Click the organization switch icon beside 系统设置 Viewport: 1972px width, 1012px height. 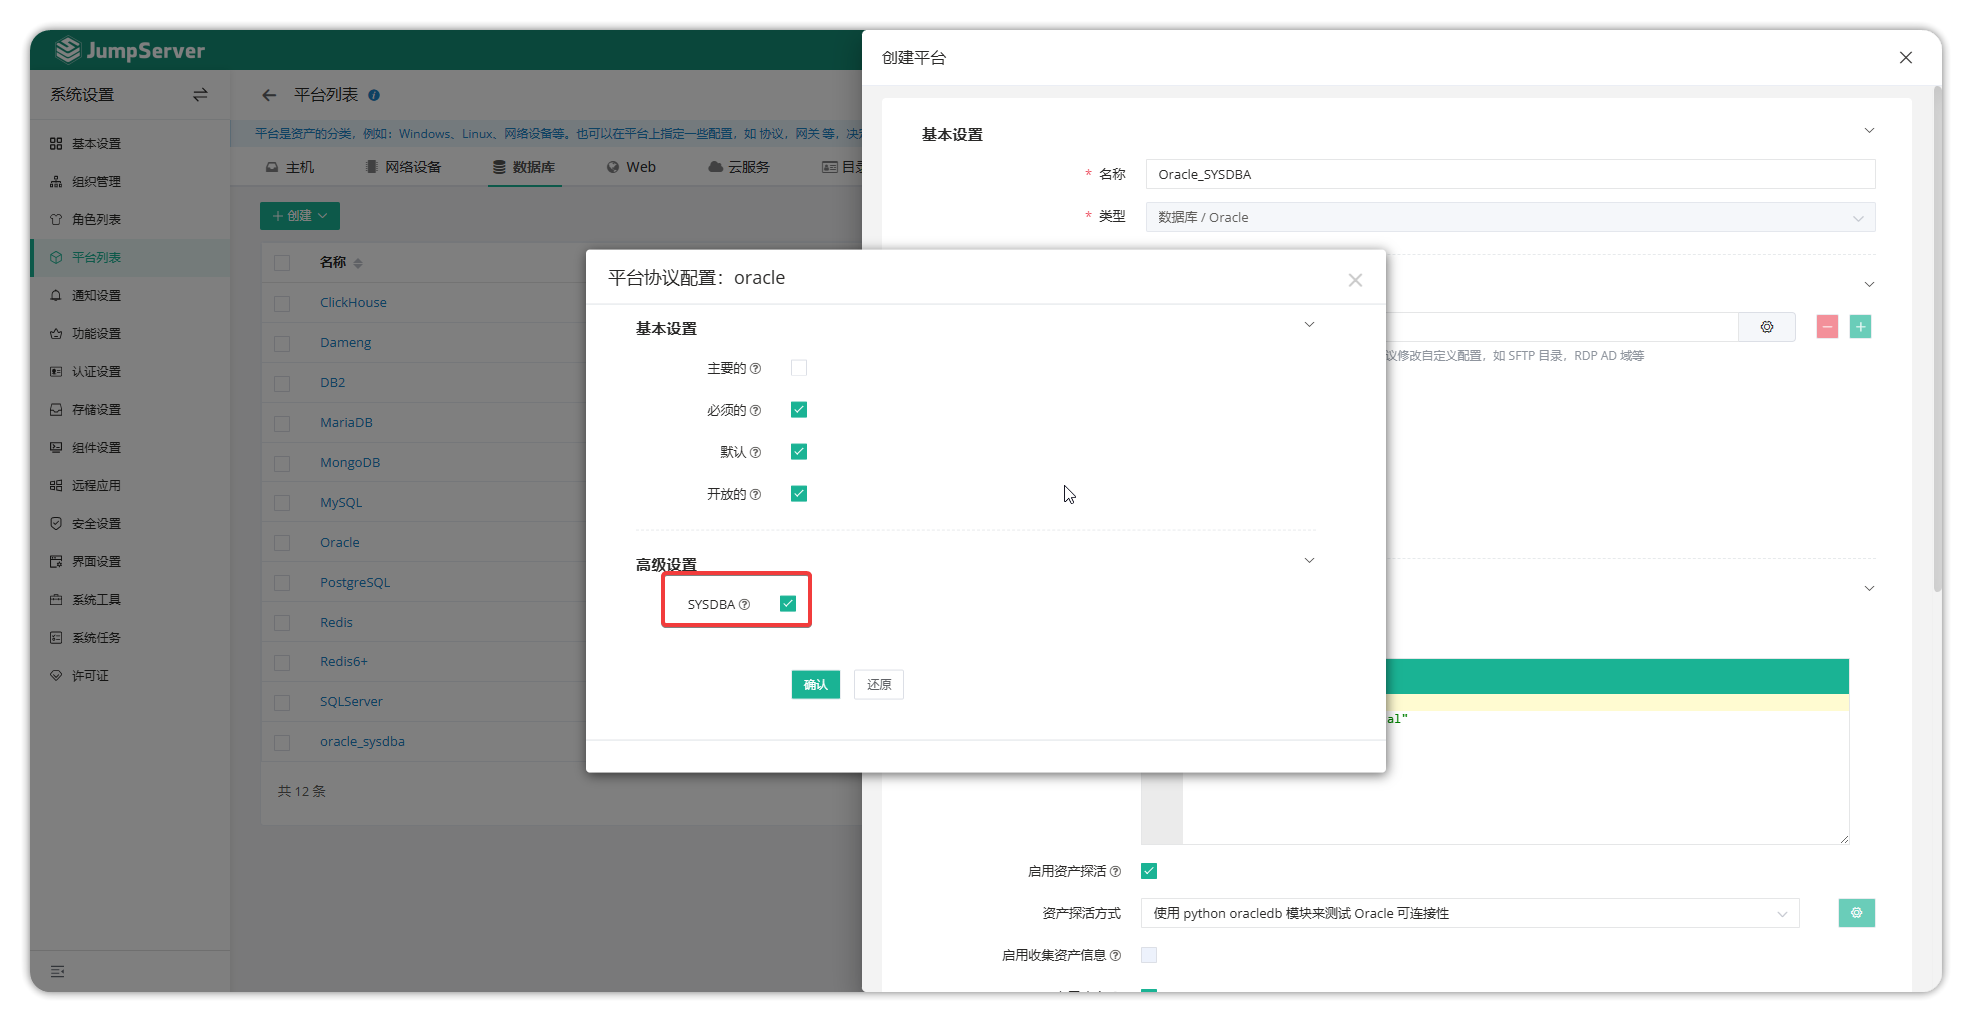pyautogui.click(x=200, y=95)
